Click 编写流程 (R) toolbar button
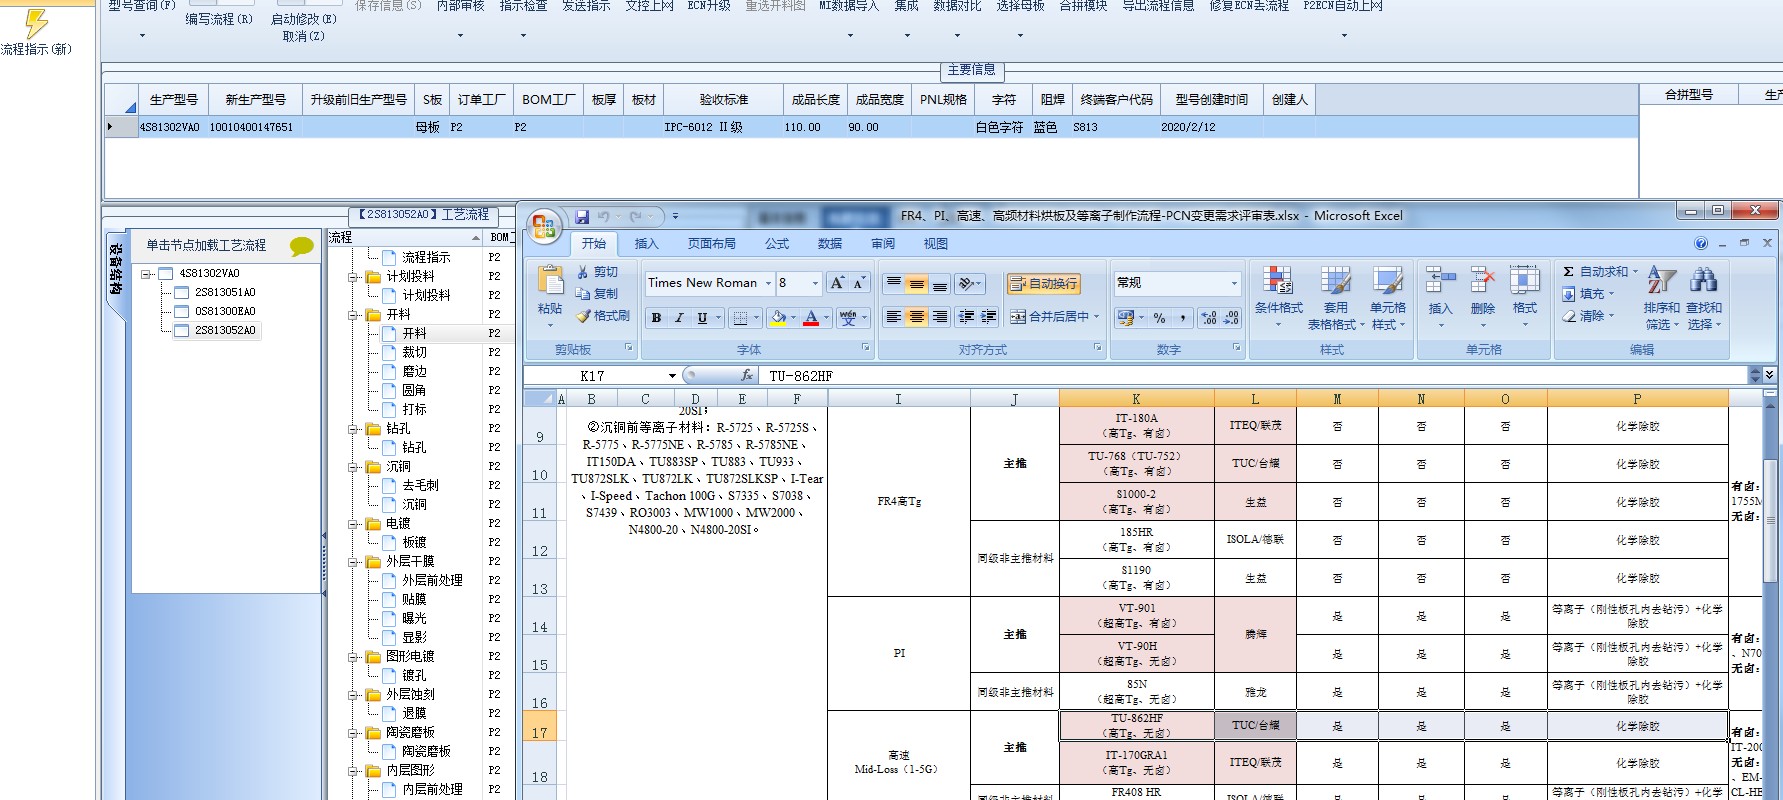 point(218,19)
